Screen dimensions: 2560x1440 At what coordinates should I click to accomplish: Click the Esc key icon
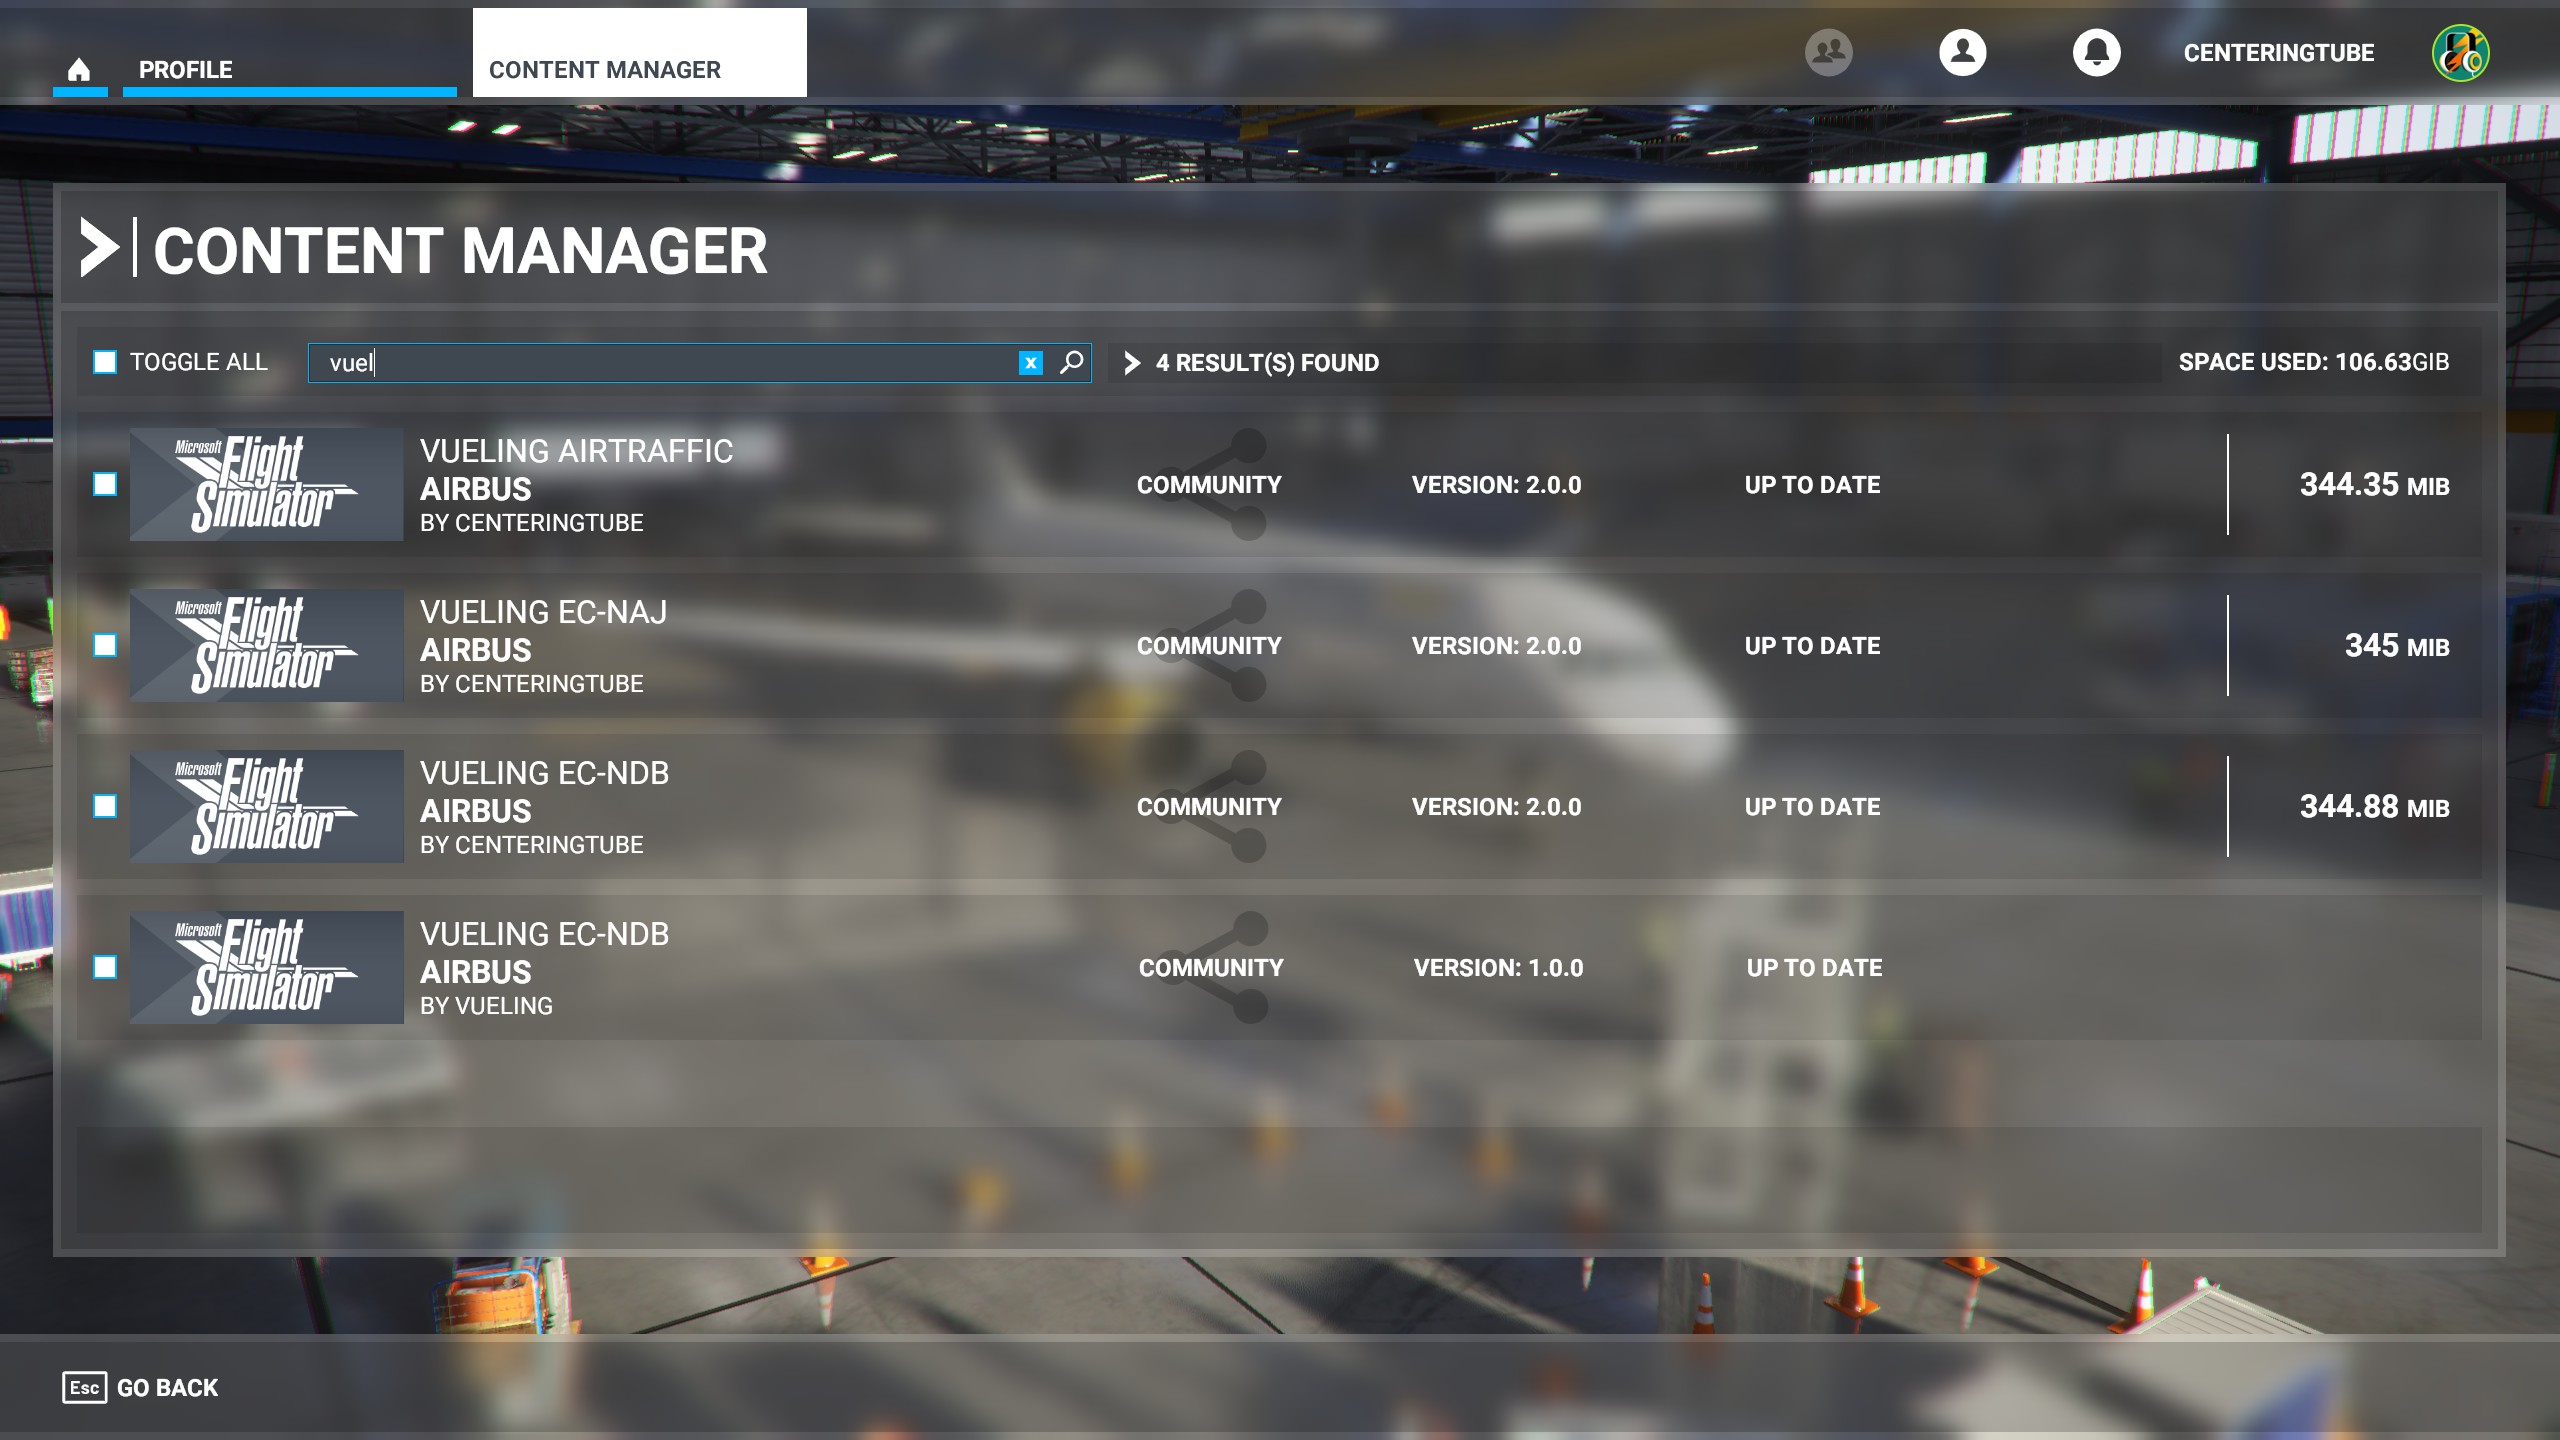point(84,1387)
